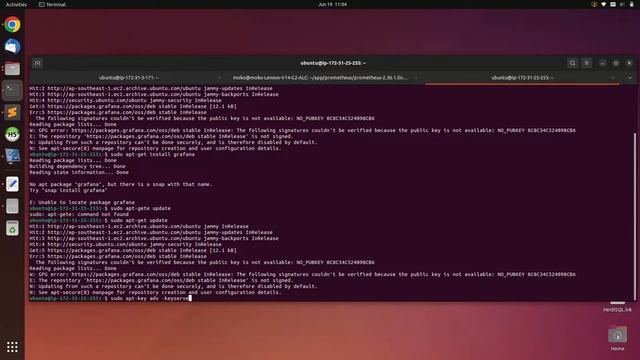Click the current 'sudo apt-key adv' prompt line
Screen dimensions: 640x360
point(110,298)
